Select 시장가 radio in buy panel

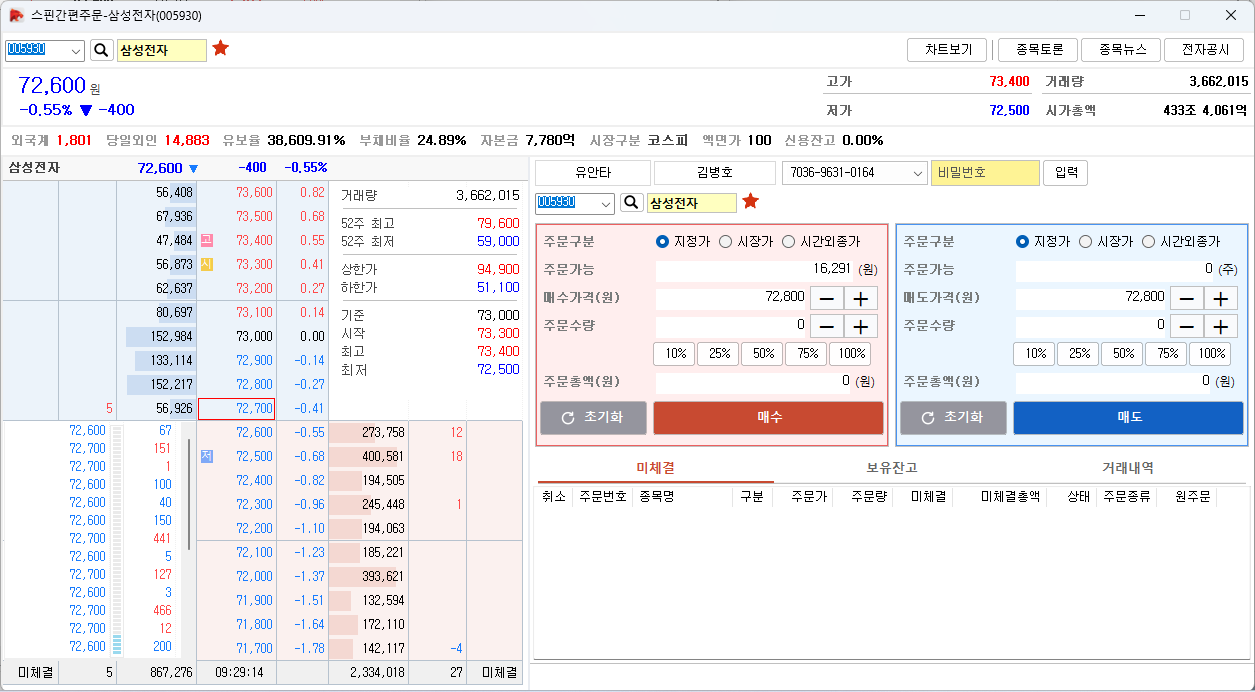(725, 241)
